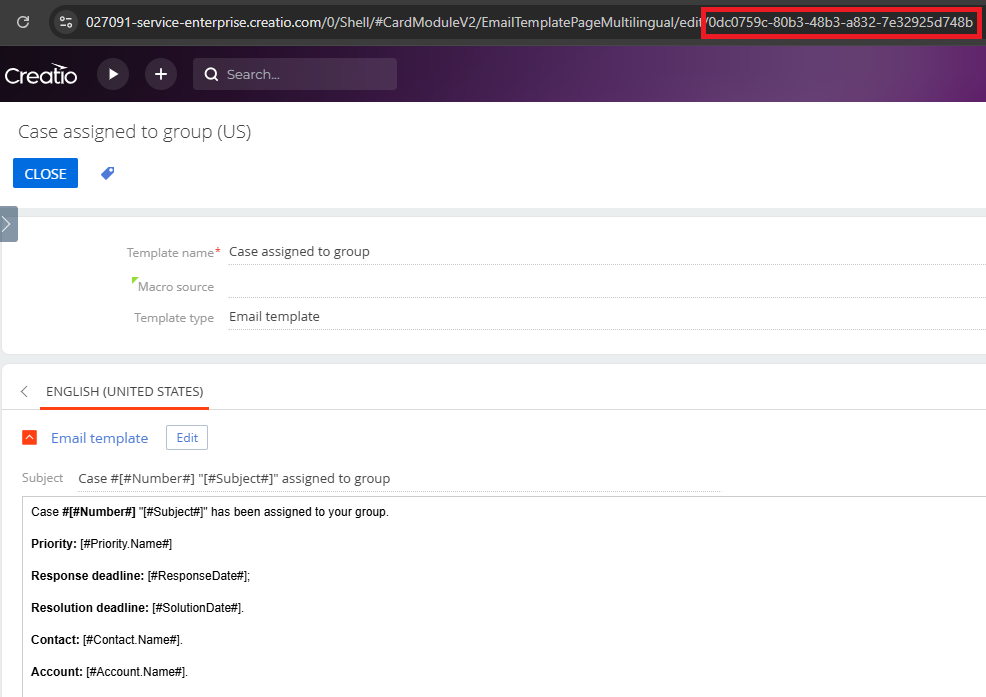
Task: Click the run process play button
Action: point(113,74)
